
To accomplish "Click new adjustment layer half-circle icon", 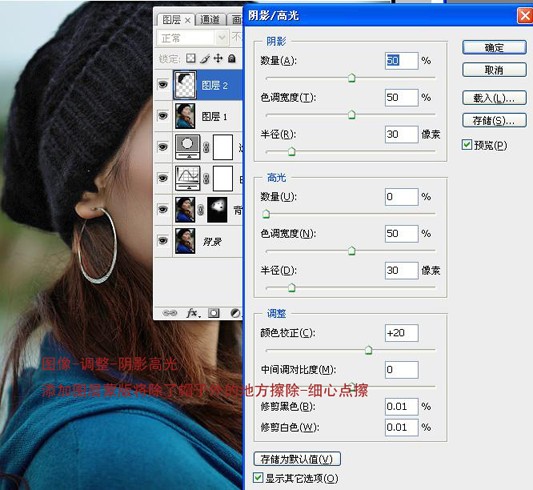I will point(235,313).
